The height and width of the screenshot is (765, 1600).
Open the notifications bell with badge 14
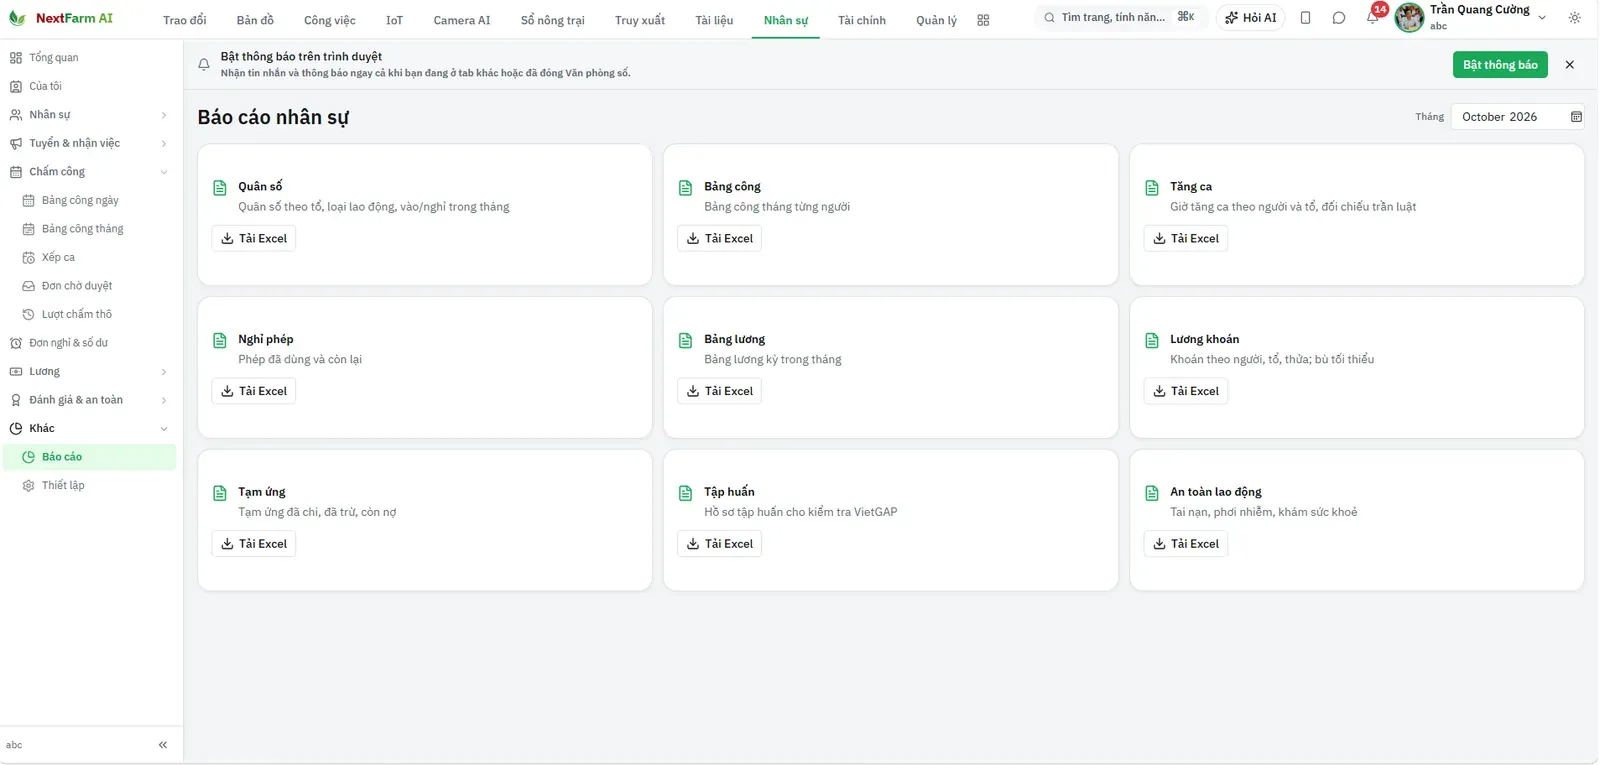click(1373, 17)
